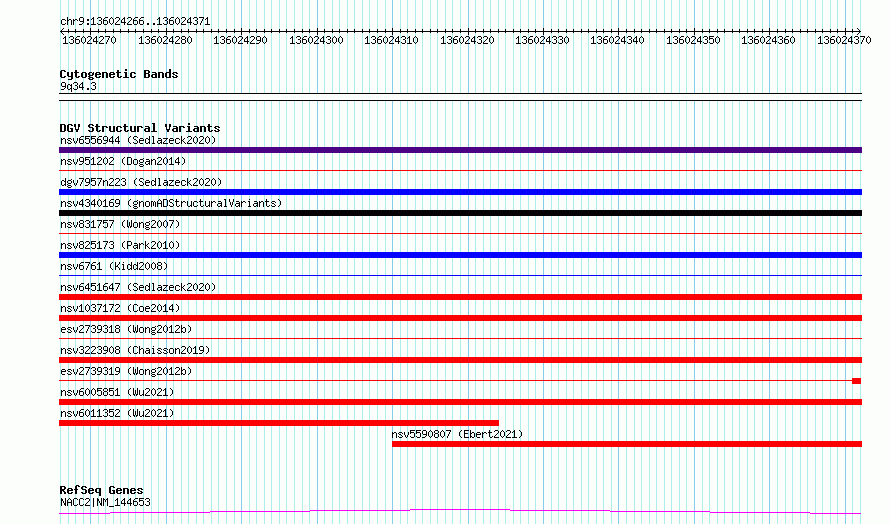Image resolution: width=890 pixels, height=524 pixels.
Task: Open variant nsv825173 (Park2010) label
Action: pyautogui.click(x=120, y=245)
